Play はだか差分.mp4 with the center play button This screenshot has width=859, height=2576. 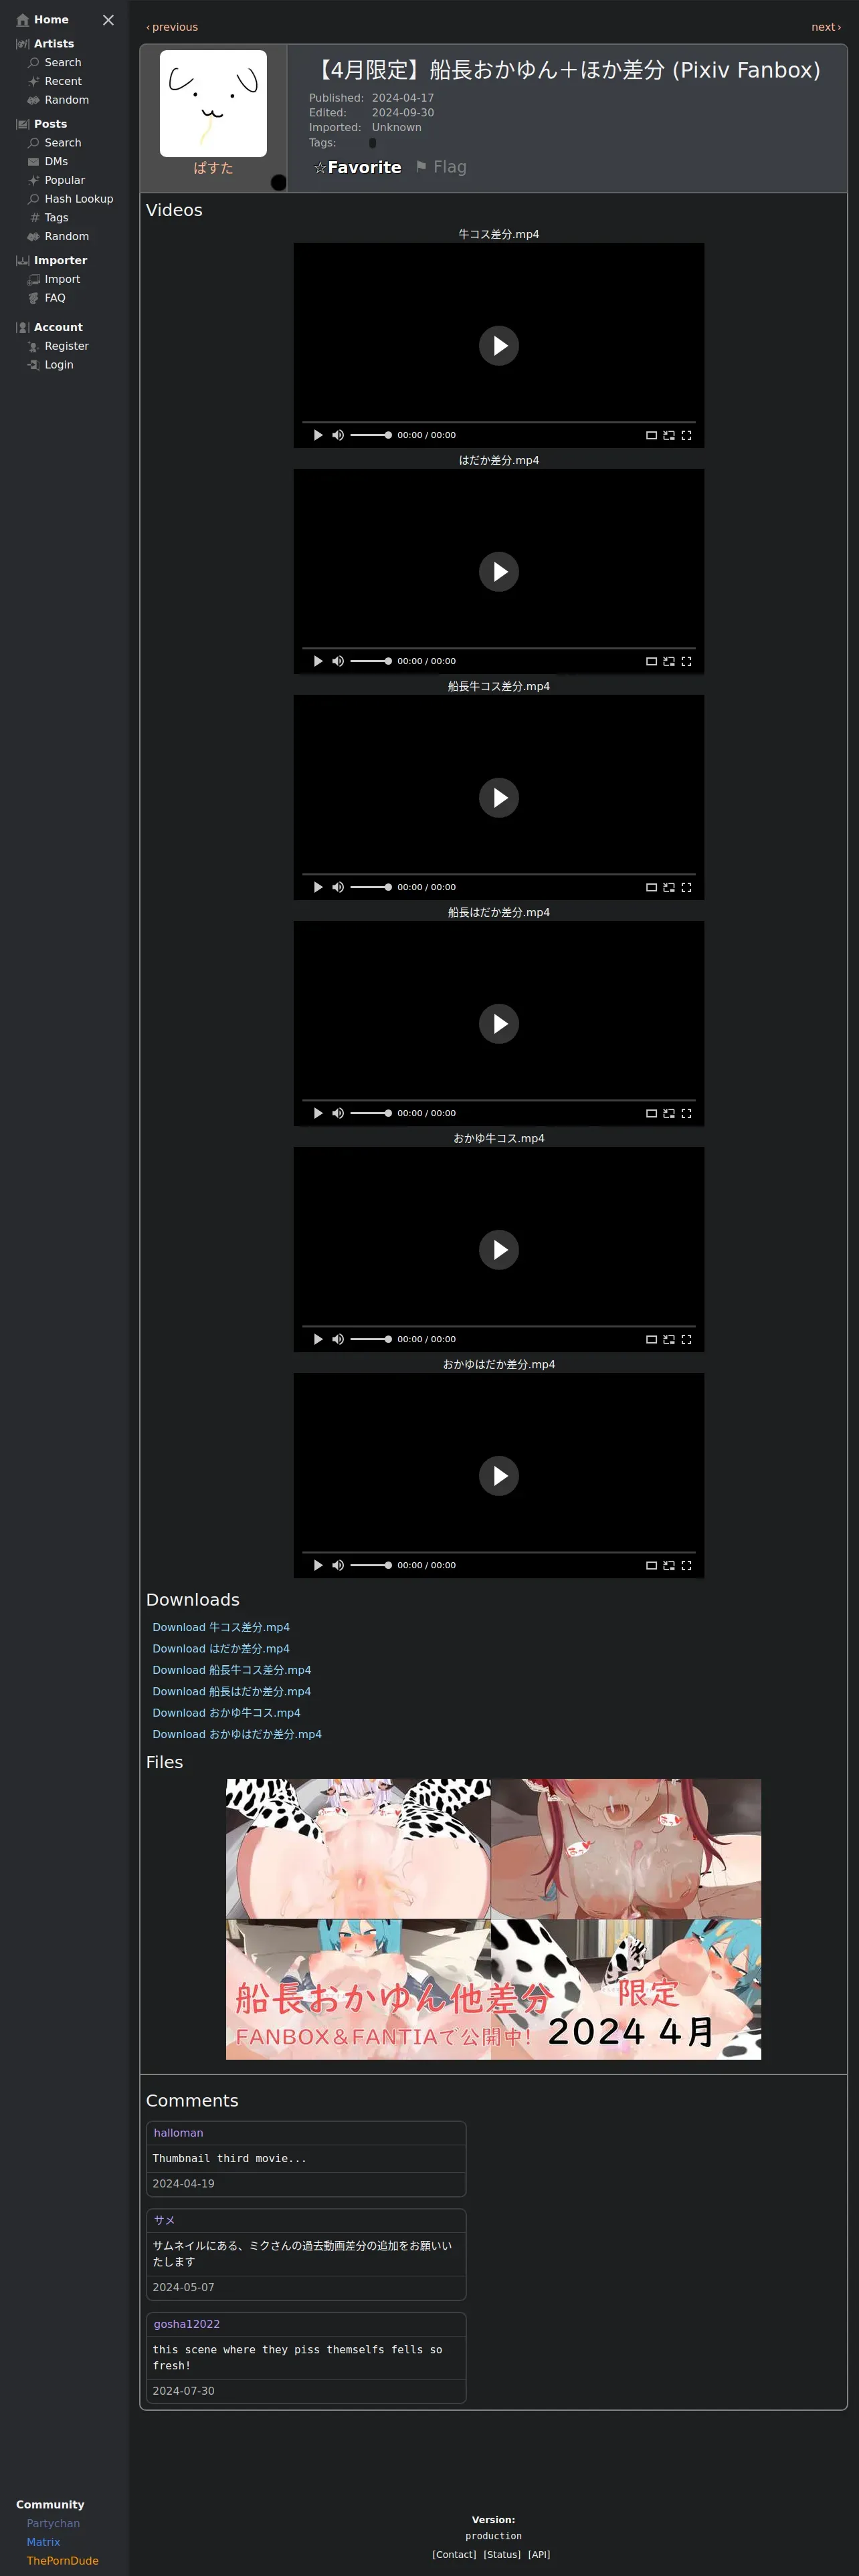499,572
